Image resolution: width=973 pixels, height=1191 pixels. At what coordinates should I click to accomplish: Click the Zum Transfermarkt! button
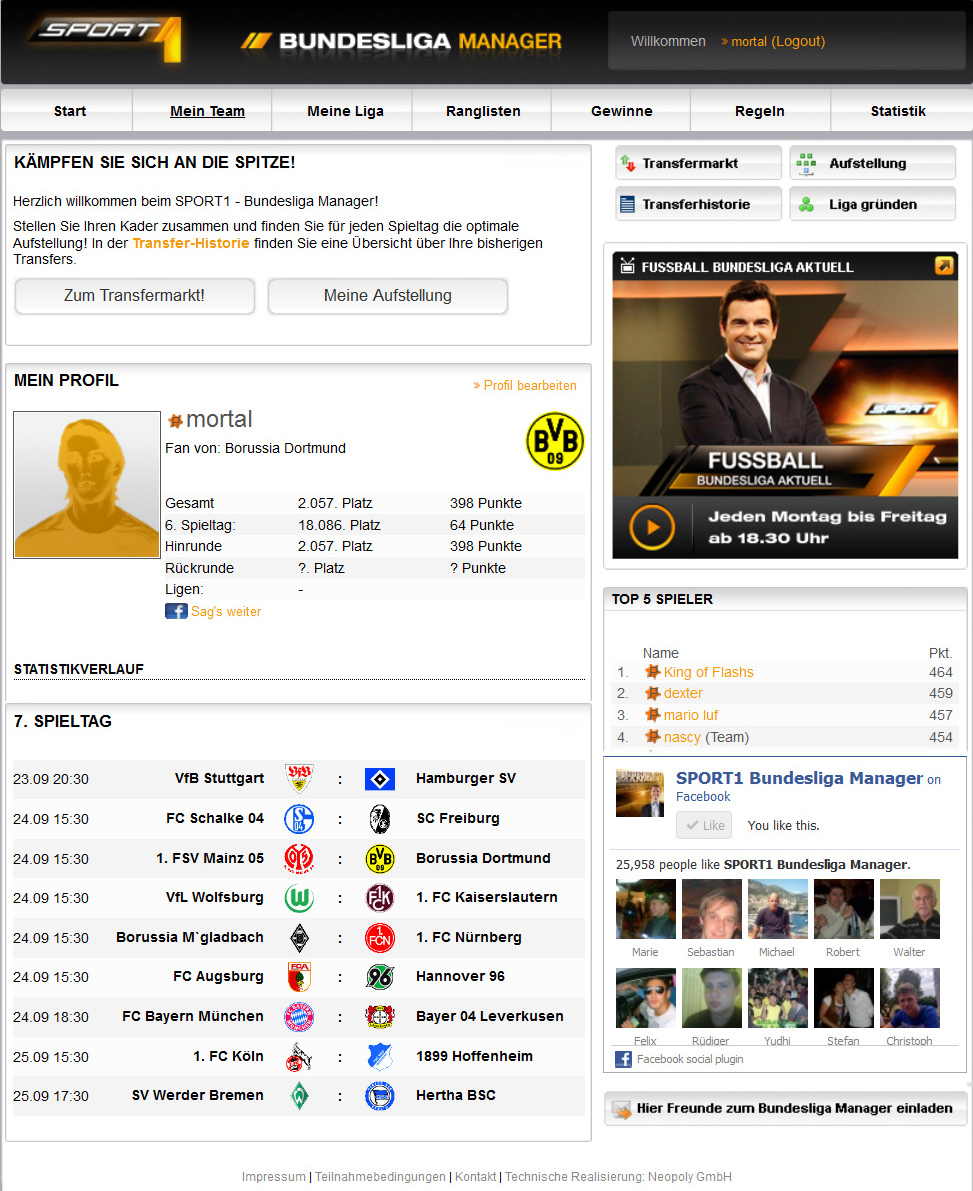pyautogui.click(x=134, y=295)
